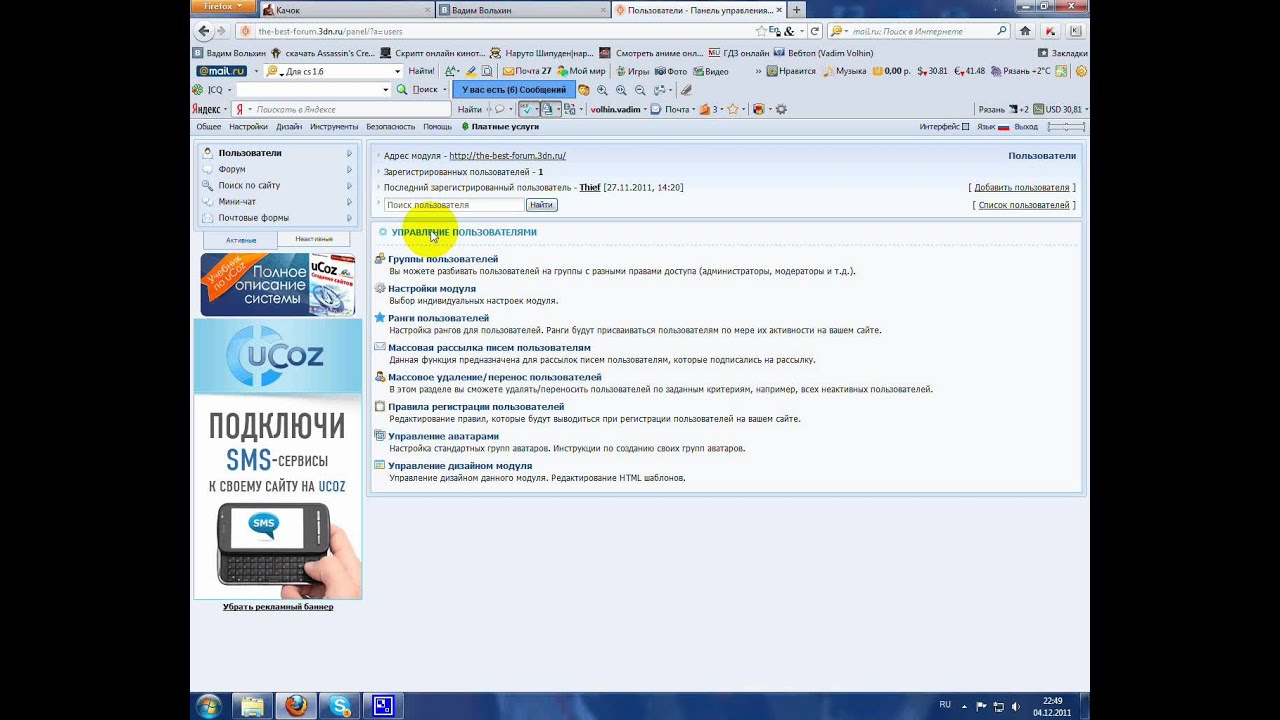Viewport: 1280px width, 720px height.
Task: Open Видео on the mail.ru toolbar
Action: pyautogui.click(x=711, y=71)
